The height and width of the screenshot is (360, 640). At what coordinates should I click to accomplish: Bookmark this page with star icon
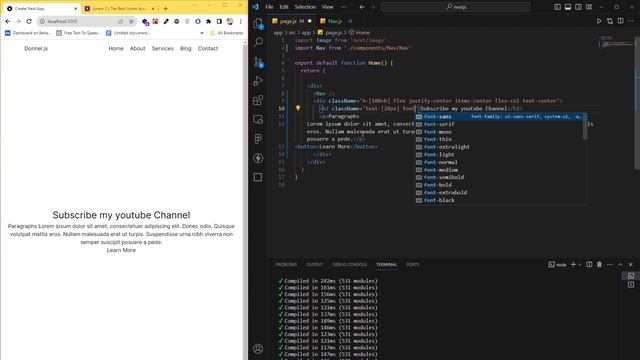click(131, 21)
